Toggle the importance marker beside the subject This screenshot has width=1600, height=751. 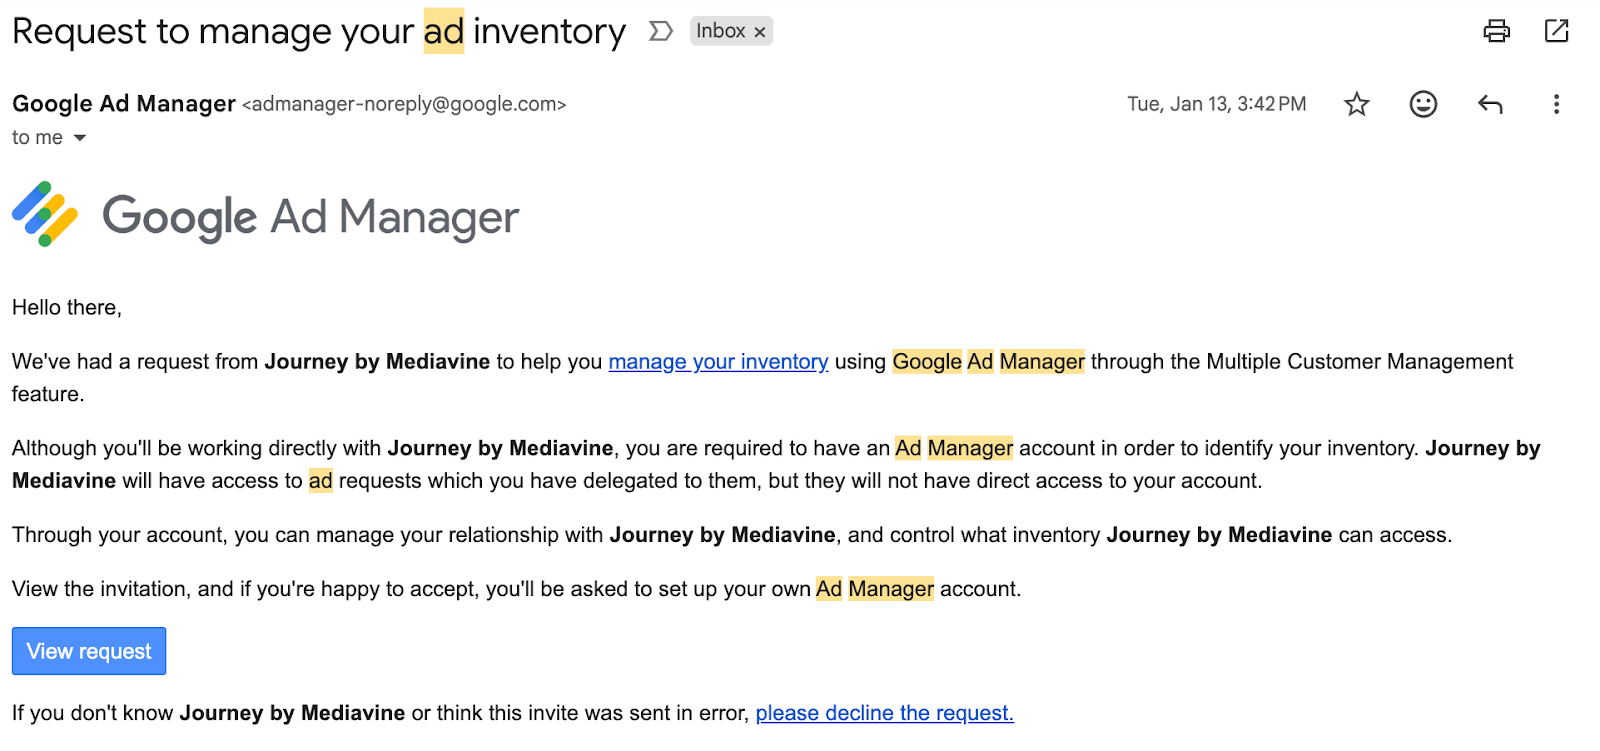point(660,31)
